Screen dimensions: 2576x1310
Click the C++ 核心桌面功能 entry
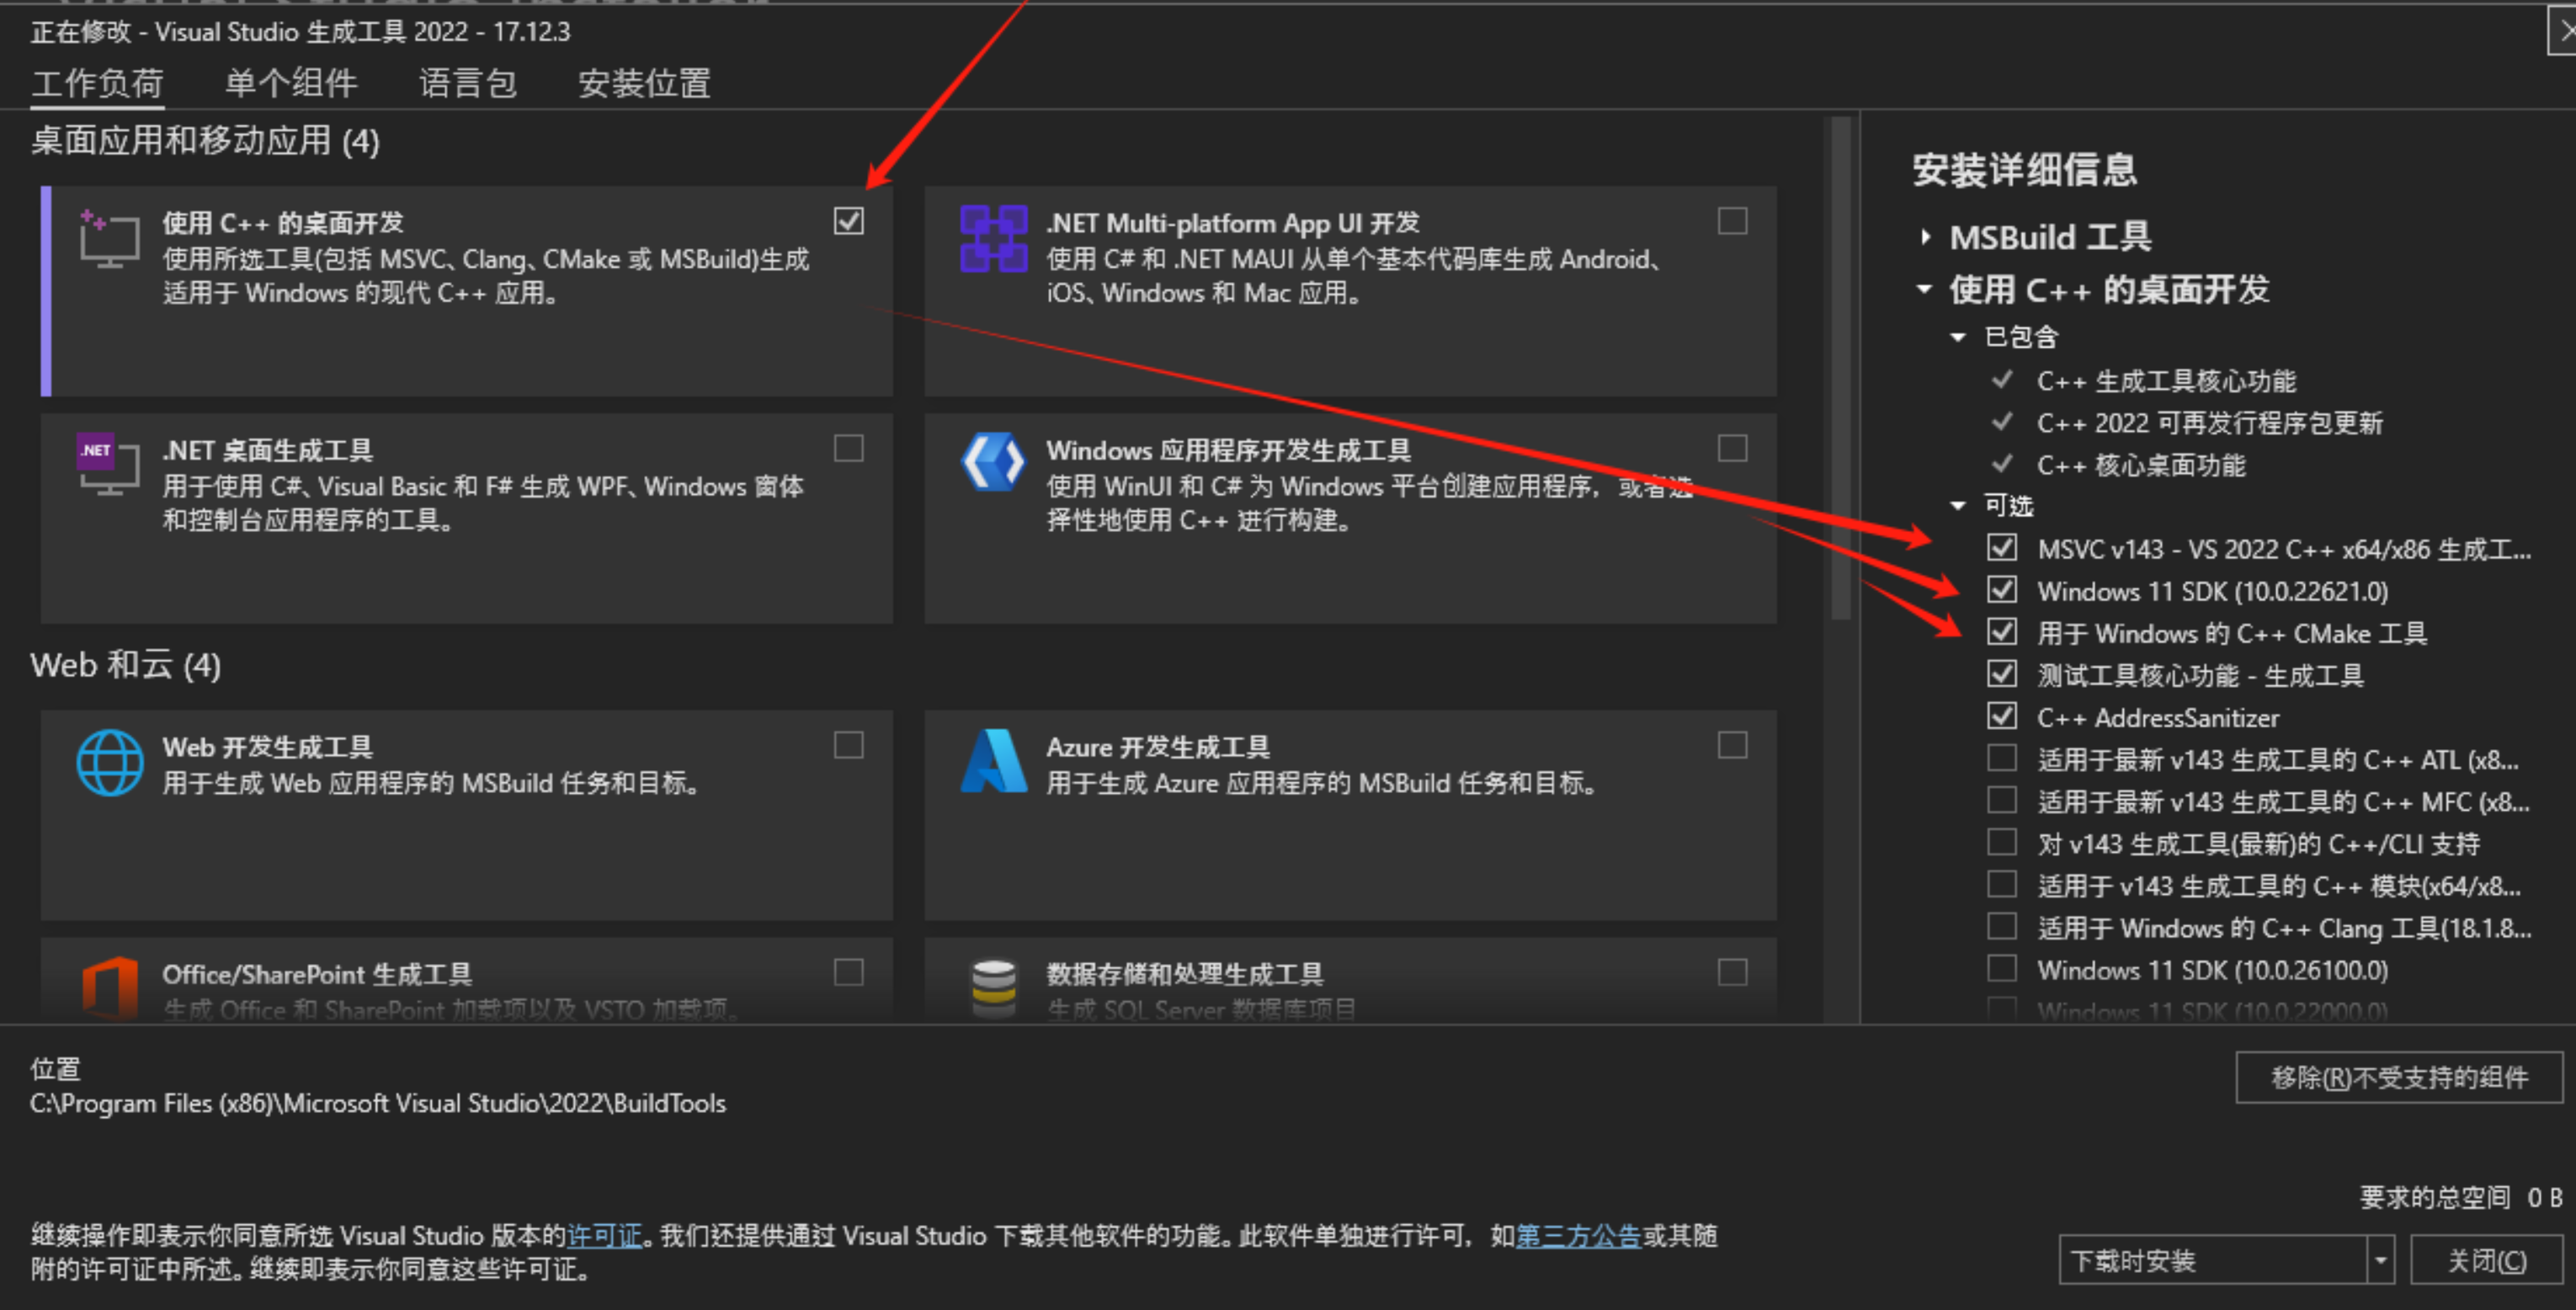coord(2141,465)
